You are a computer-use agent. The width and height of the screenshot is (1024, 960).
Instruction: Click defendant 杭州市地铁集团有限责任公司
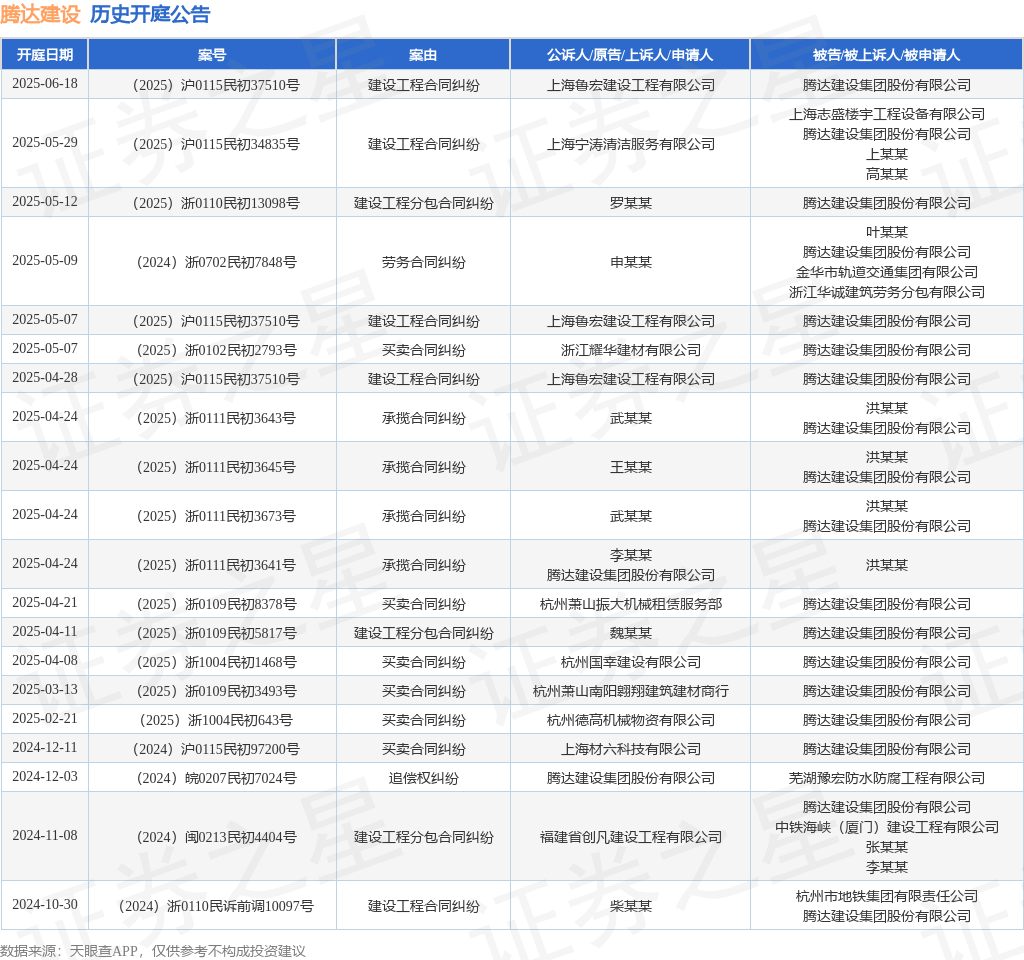tap(887, 896)
